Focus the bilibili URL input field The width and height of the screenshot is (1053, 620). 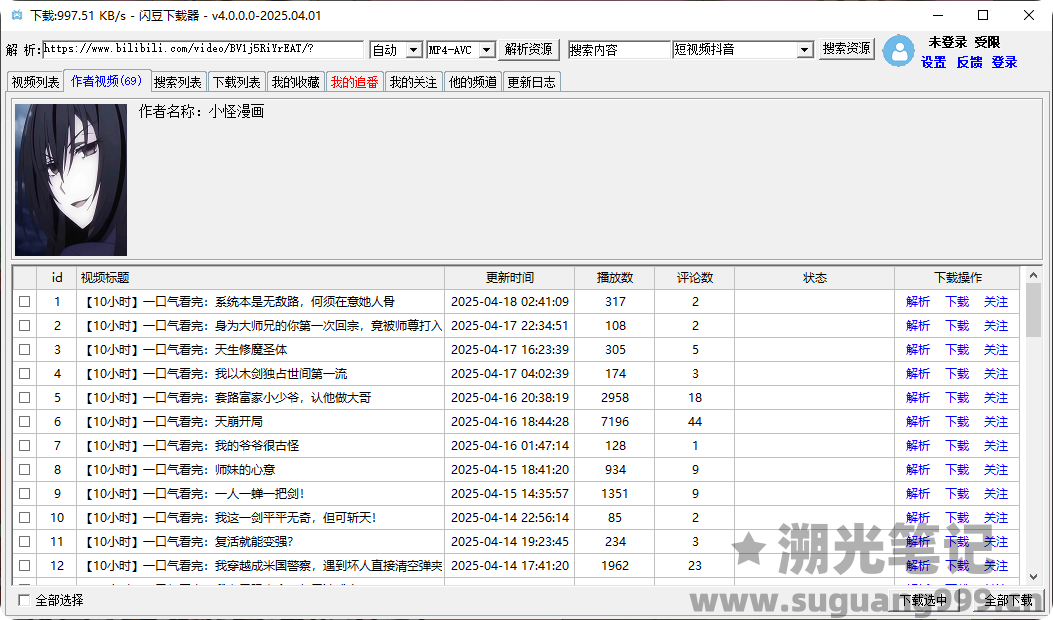point(203,49)
